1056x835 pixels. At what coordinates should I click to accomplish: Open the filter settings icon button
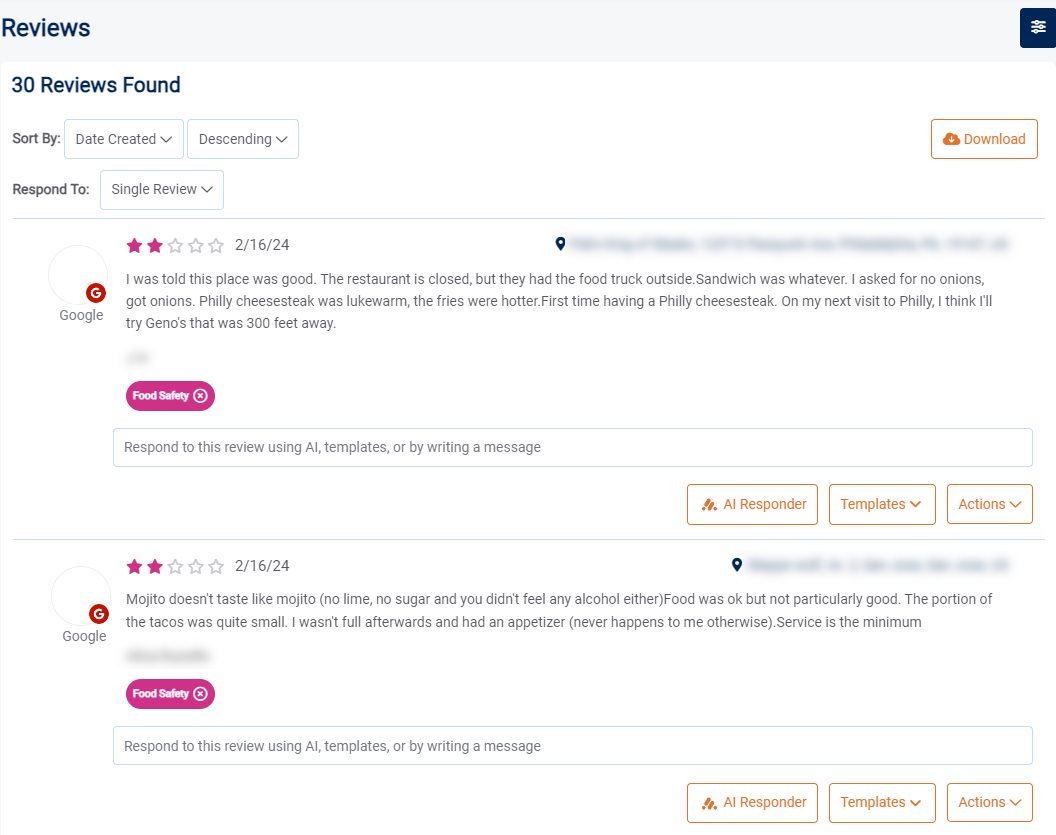1037,27
